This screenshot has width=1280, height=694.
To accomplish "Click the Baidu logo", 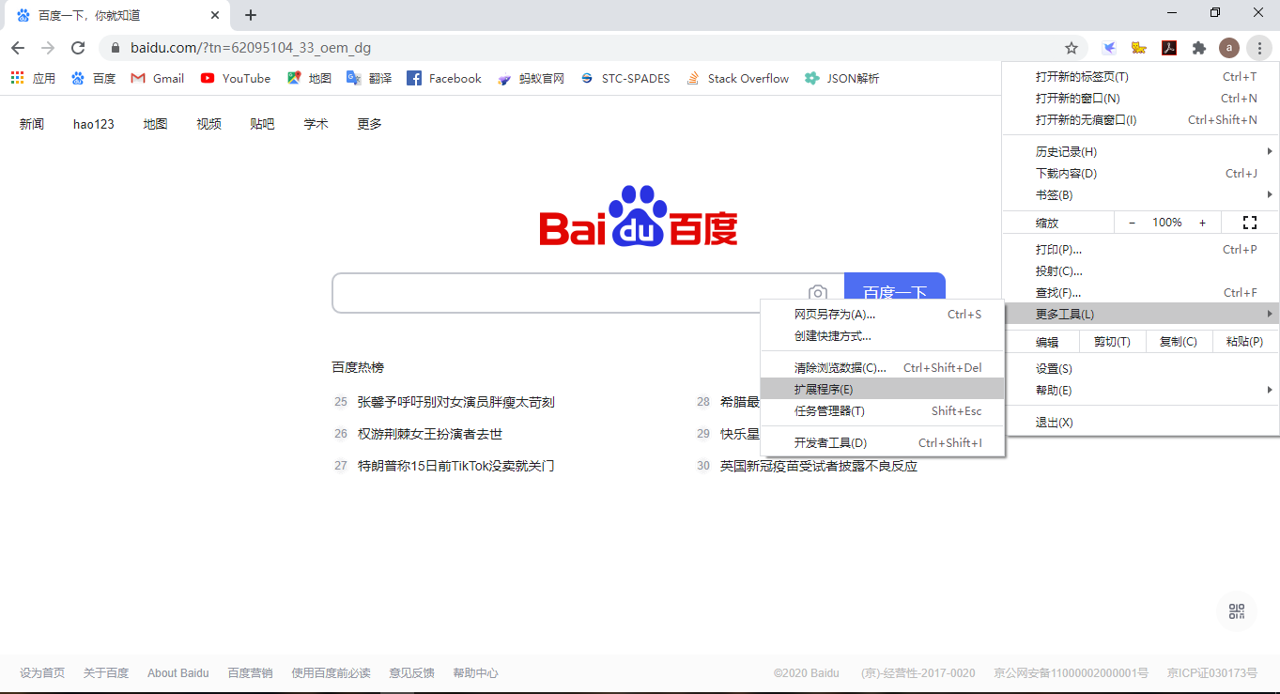I will [639, 216].
